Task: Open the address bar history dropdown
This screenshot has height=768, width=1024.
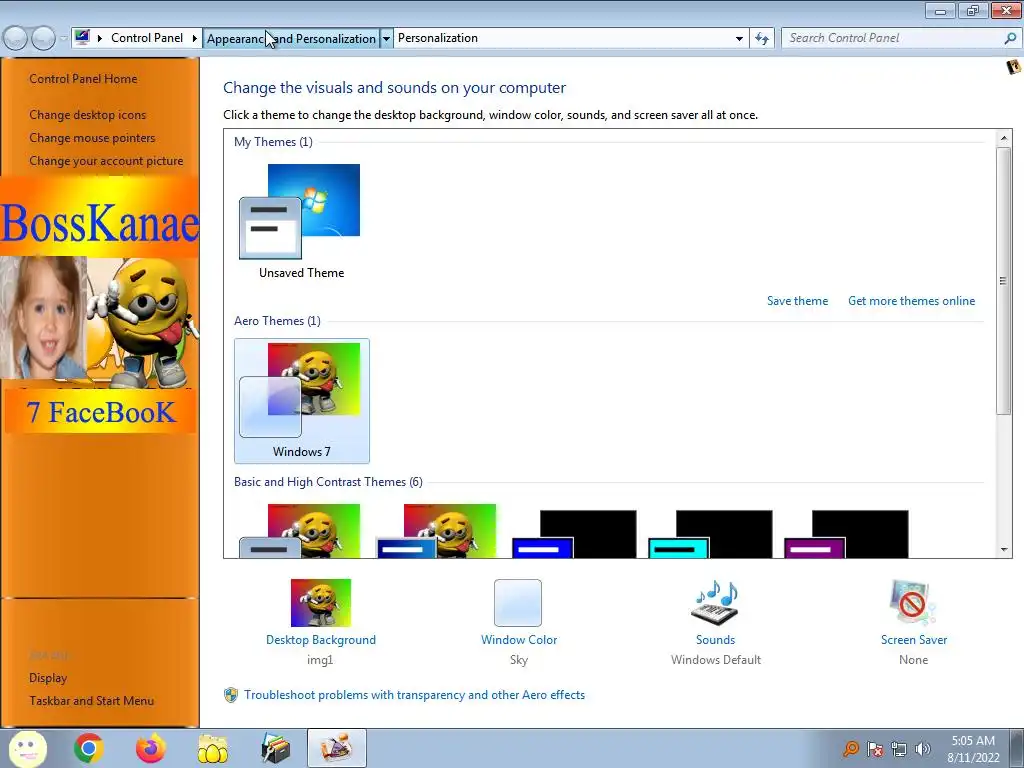Action: pyautogui.click(x=739, y=39)
